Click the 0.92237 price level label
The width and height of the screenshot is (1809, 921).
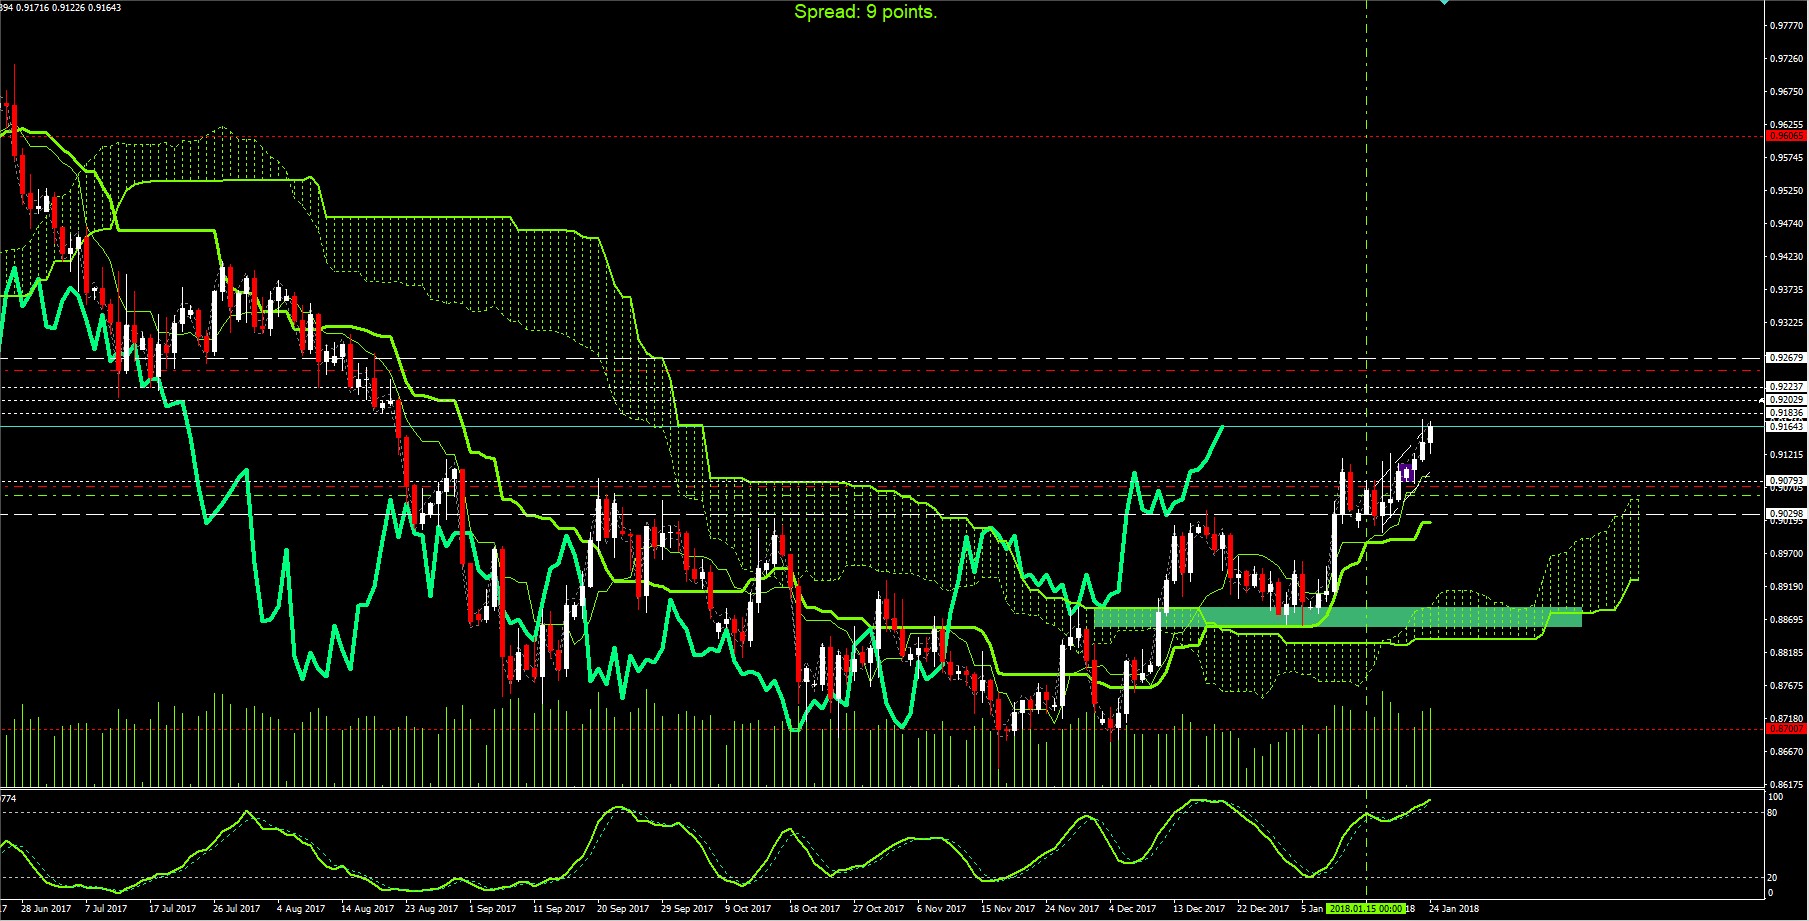tap(1786, 387)
